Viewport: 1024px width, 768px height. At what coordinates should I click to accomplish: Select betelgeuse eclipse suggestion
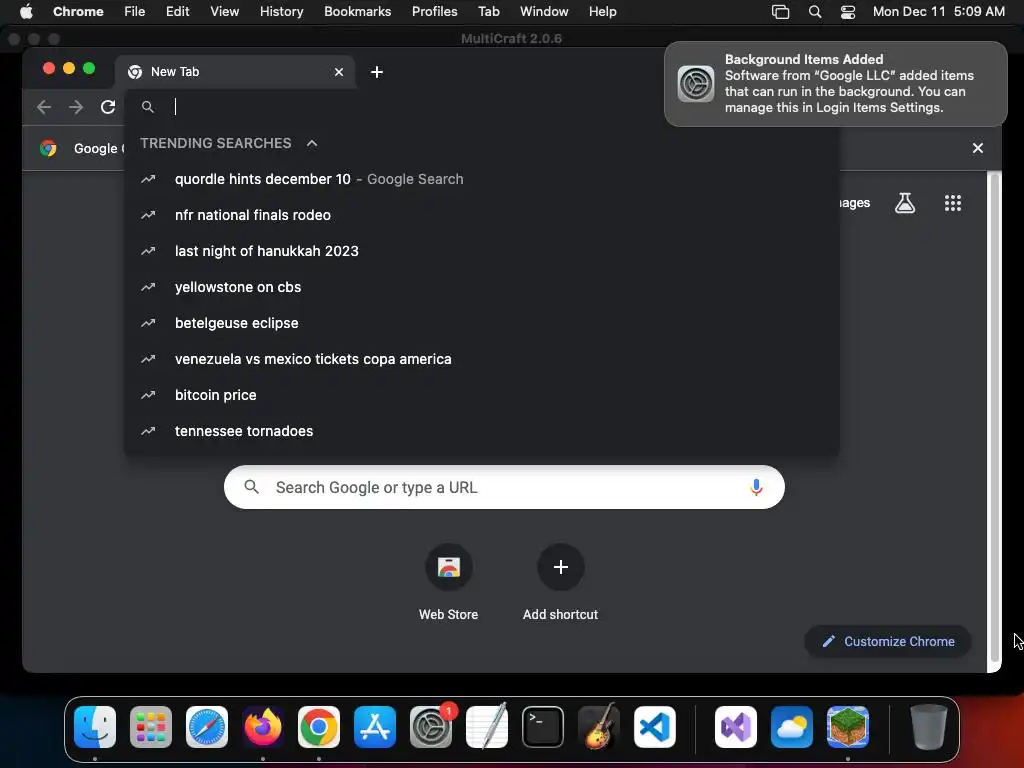482,323
